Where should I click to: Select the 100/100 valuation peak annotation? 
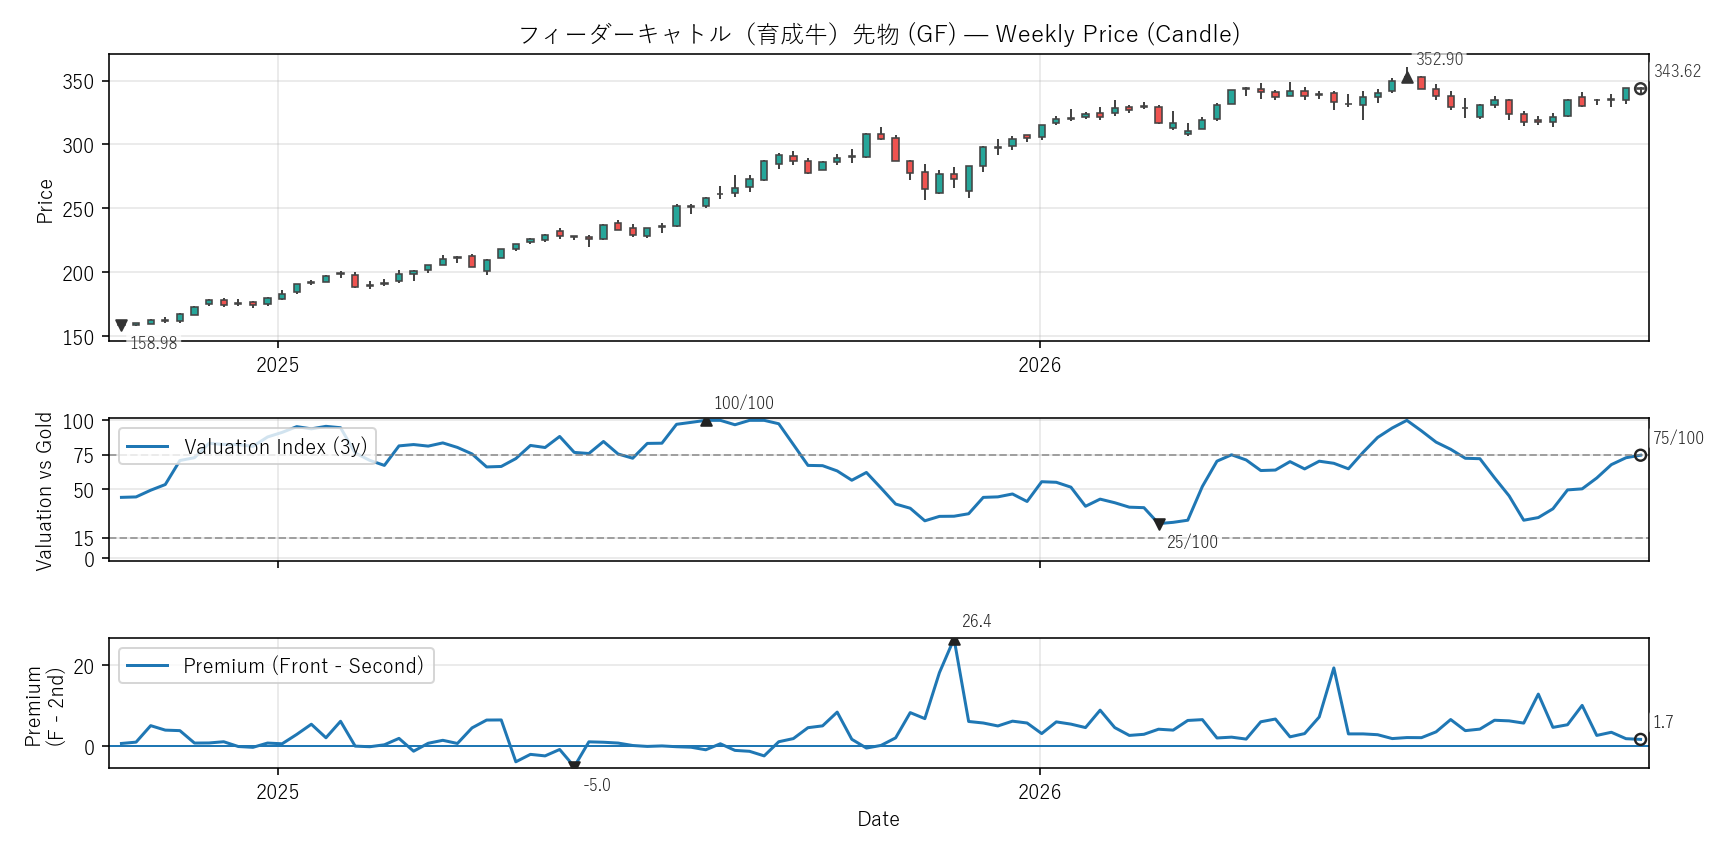point(744,403)
